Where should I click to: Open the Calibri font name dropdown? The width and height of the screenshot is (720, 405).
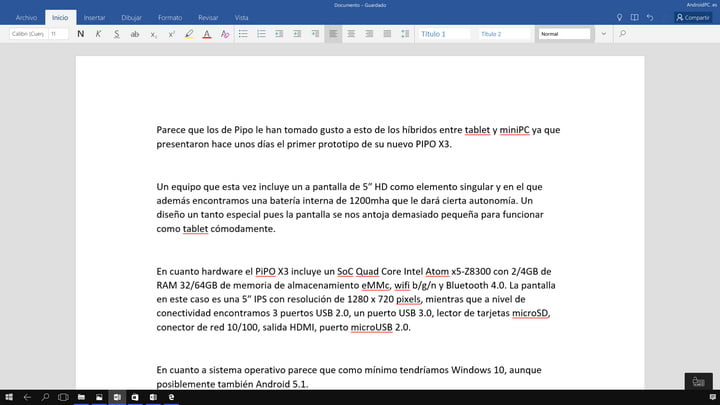click(27, 34)
